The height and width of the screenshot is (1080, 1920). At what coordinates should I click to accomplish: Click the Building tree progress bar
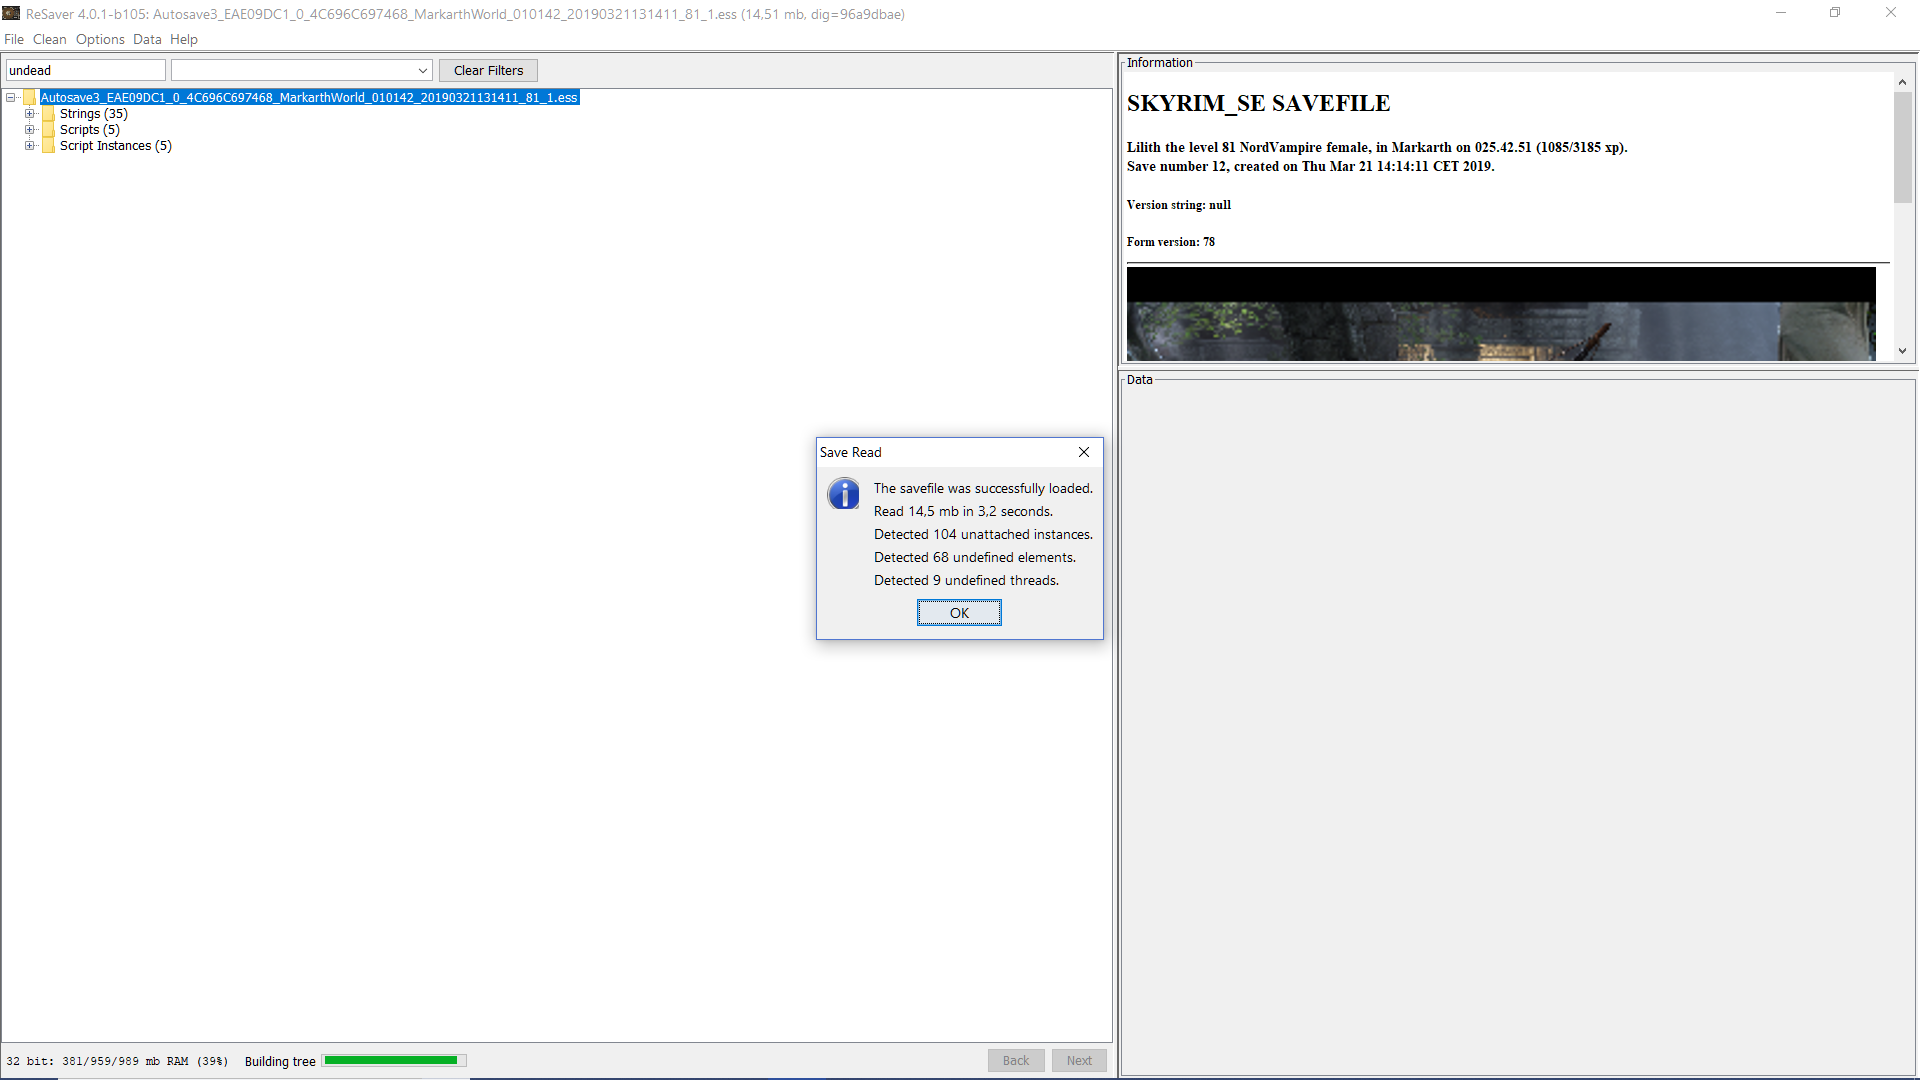coord(394,1061)
